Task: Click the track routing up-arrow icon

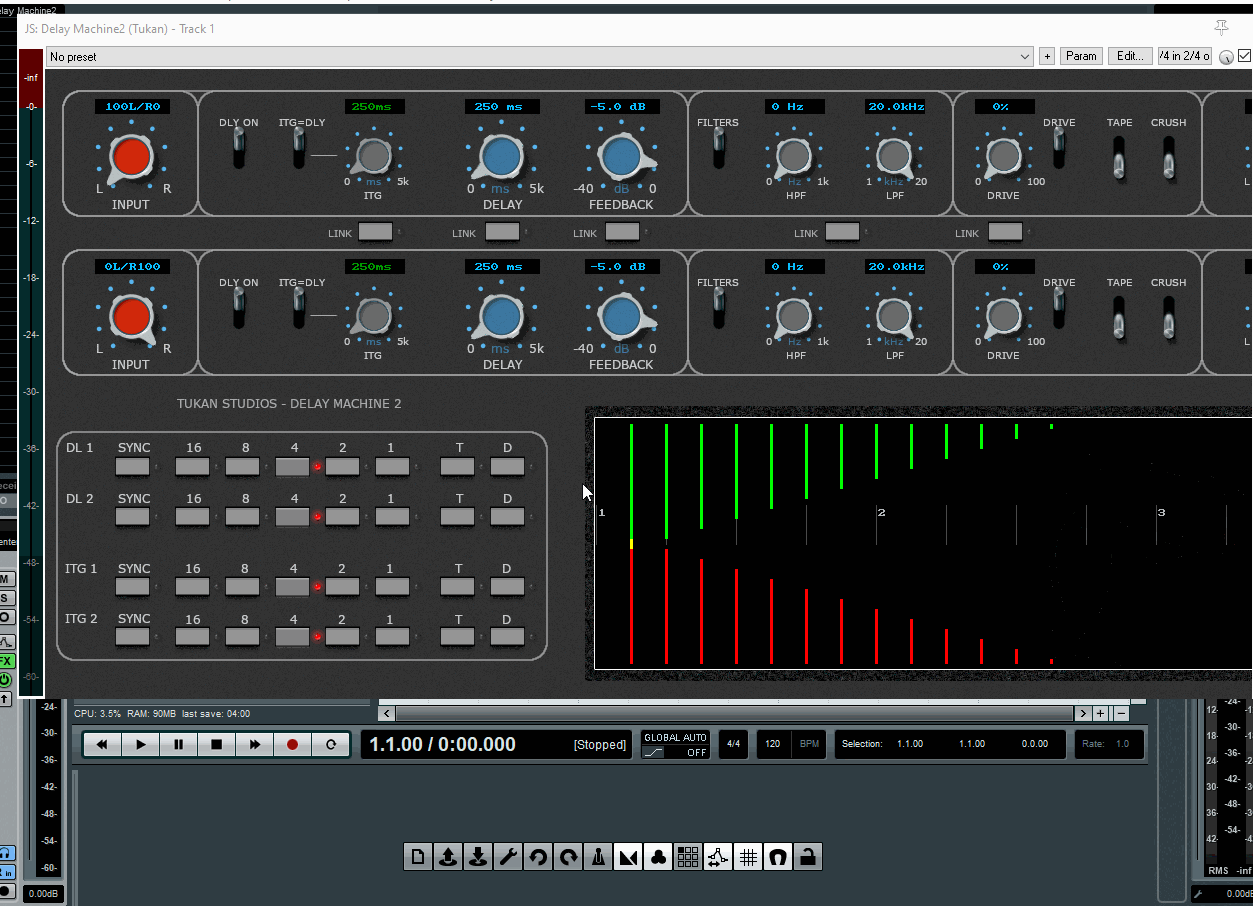Action: (6, 698)
